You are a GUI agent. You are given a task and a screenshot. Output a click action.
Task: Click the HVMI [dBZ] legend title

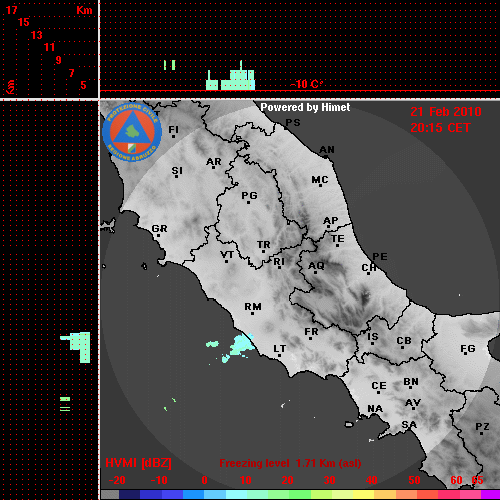coord(138,463)
